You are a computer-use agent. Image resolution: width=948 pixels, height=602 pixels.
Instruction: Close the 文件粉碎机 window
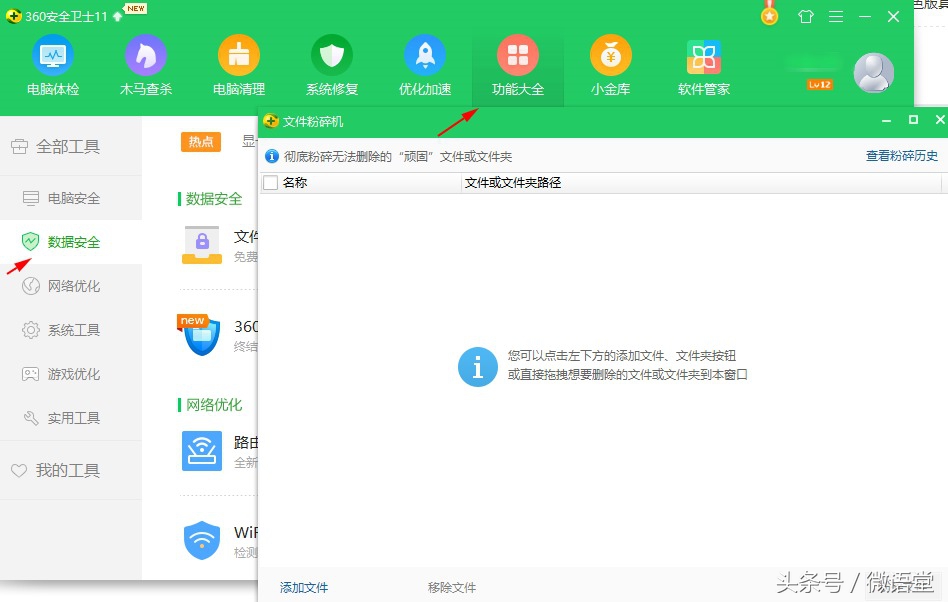[x=940, y=120]
